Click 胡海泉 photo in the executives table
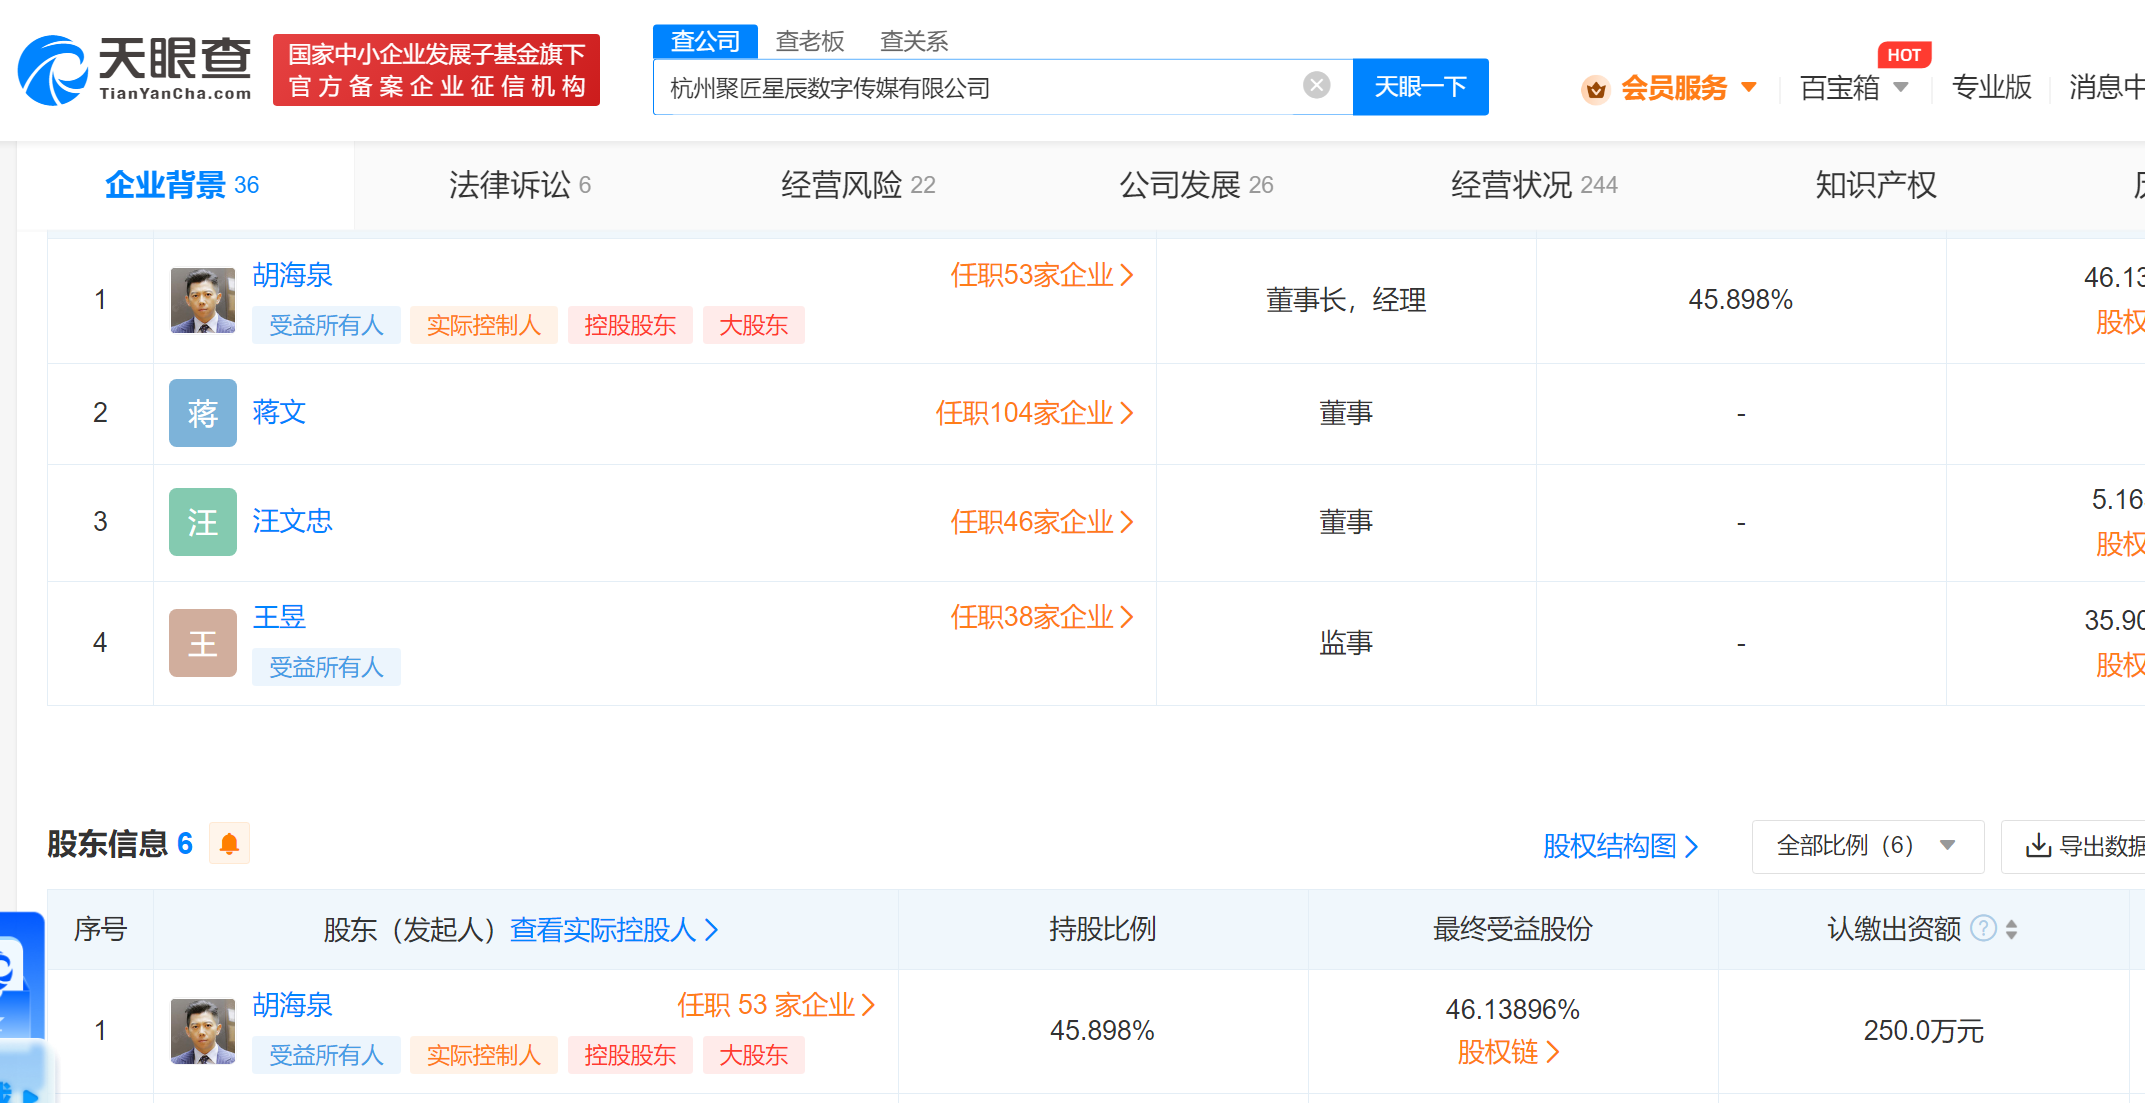2145x1103 pixels. (203, 300)
